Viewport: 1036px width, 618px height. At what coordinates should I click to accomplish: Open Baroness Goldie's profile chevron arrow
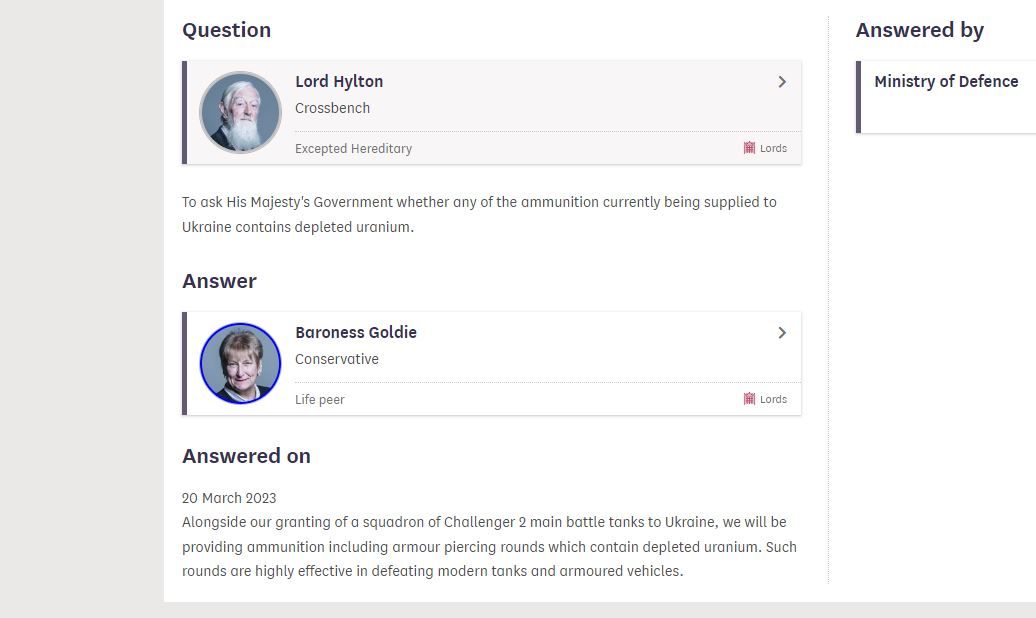[782, 333]
